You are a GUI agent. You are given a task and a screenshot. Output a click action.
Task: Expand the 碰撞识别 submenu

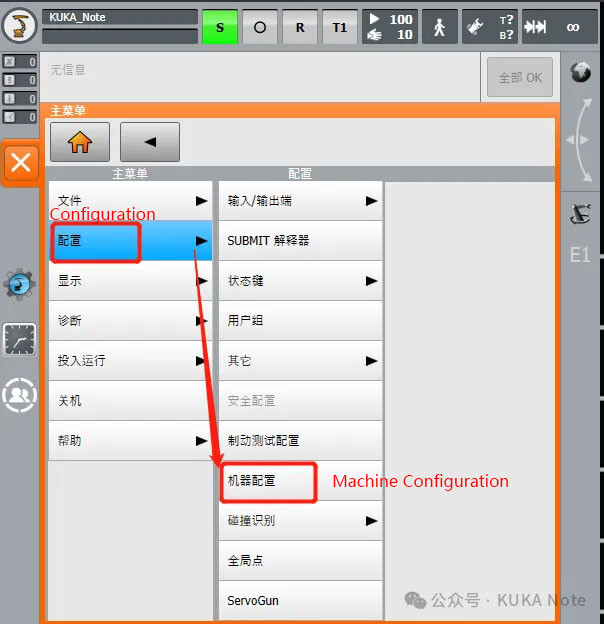tap(301, 521)
